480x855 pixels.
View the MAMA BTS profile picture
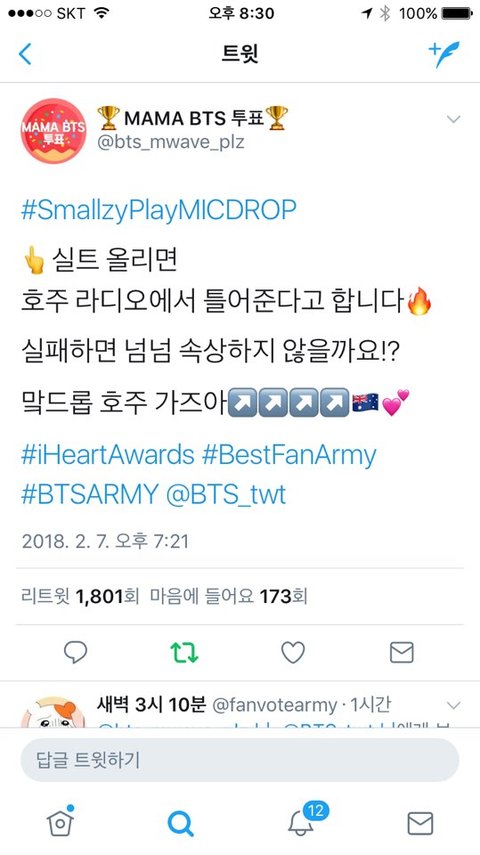click(53, 131)
